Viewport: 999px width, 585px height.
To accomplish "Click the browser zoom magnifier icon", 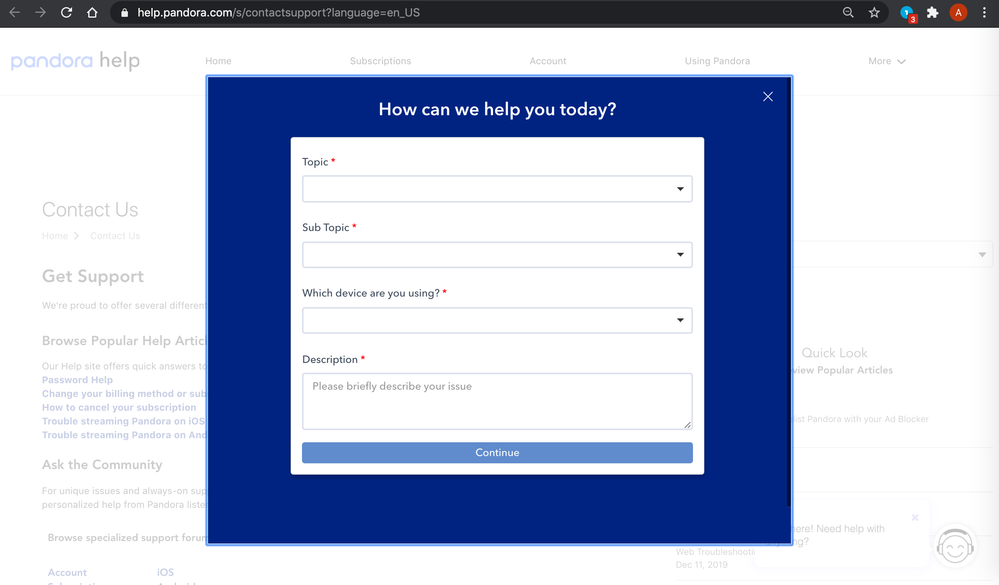I will 848,13.
